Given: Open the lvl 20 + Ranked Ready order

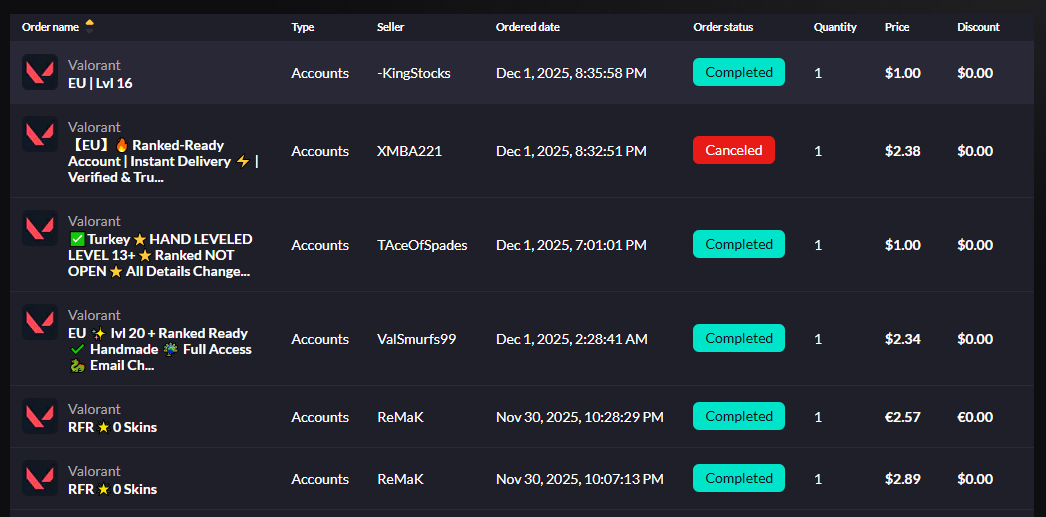Looking at the screenshot, I should coord(159,350).
